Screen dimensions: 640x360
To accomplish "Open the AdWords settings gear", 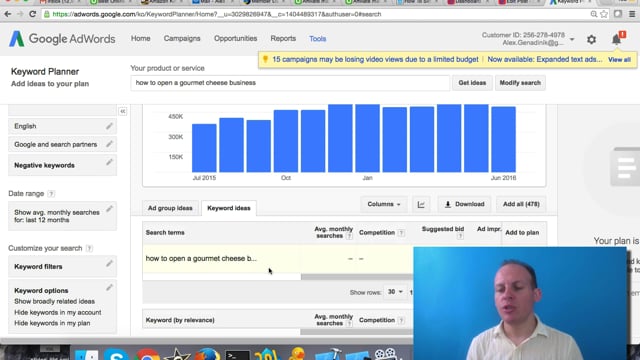I will 591,39.
